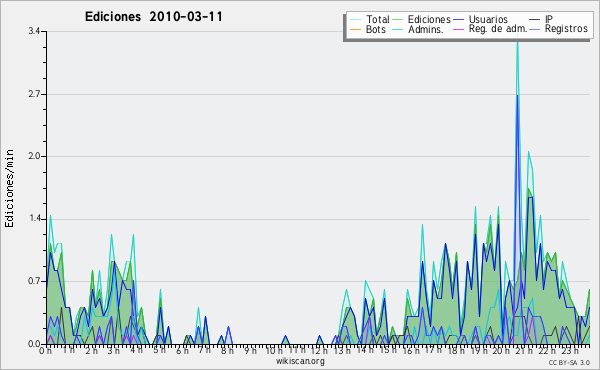Click the 2.0 y-axis value label

(34, 156)
